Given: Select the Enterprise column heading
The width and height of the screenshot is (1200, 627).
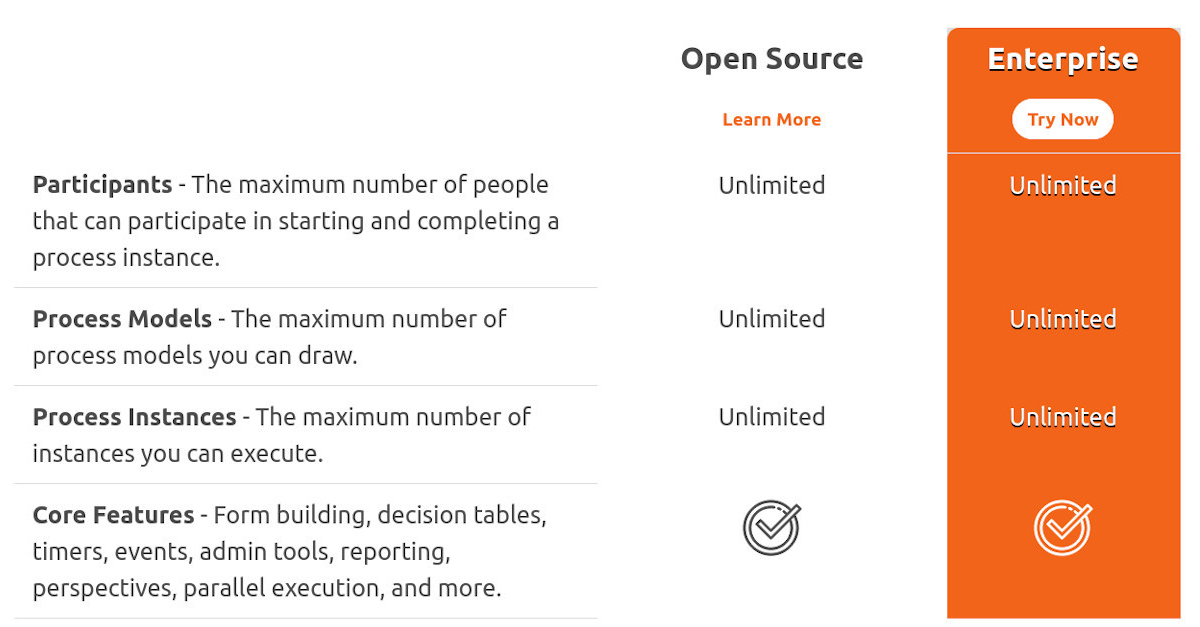Looking at the screenshot, I should tap(1063, 59).
